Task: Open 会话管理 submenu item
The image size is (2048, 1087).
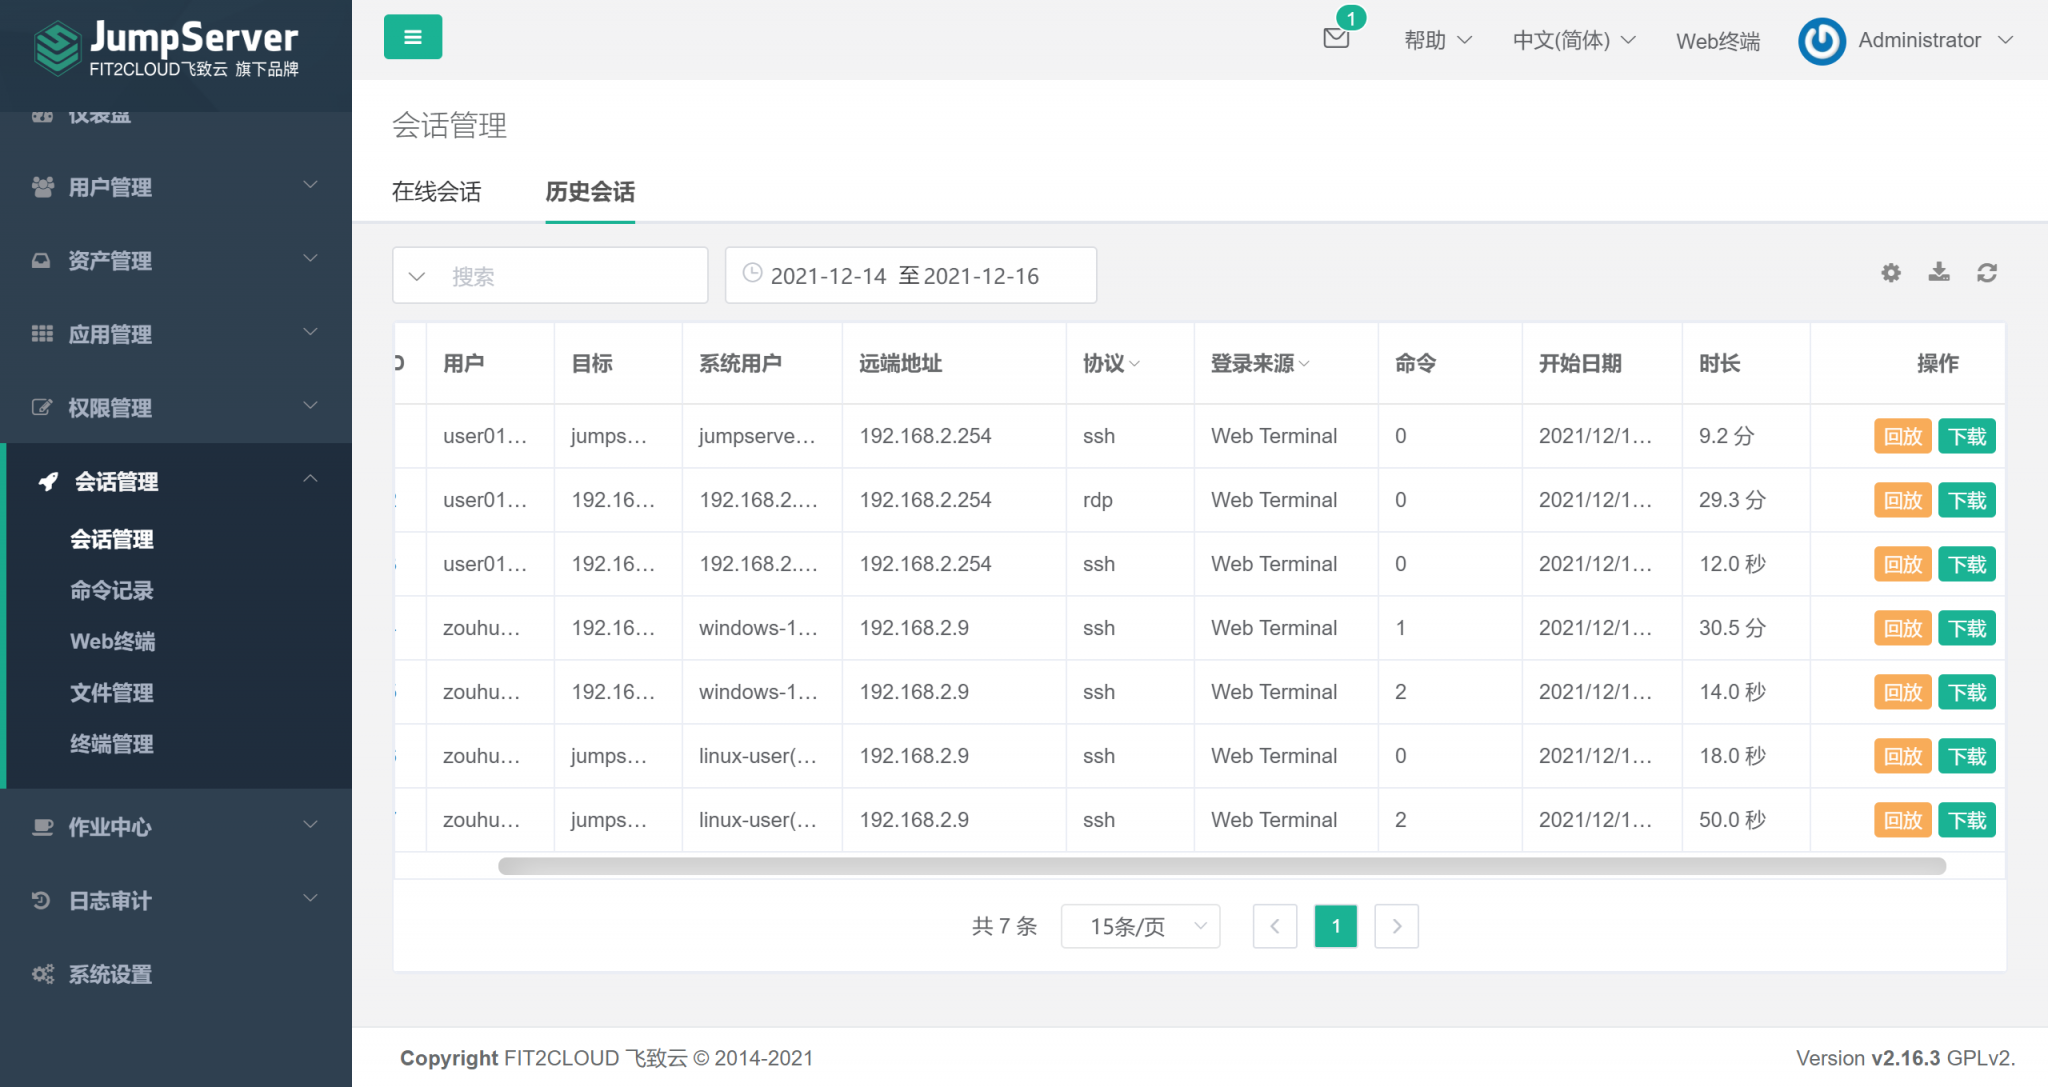Action: click(112, 540)
